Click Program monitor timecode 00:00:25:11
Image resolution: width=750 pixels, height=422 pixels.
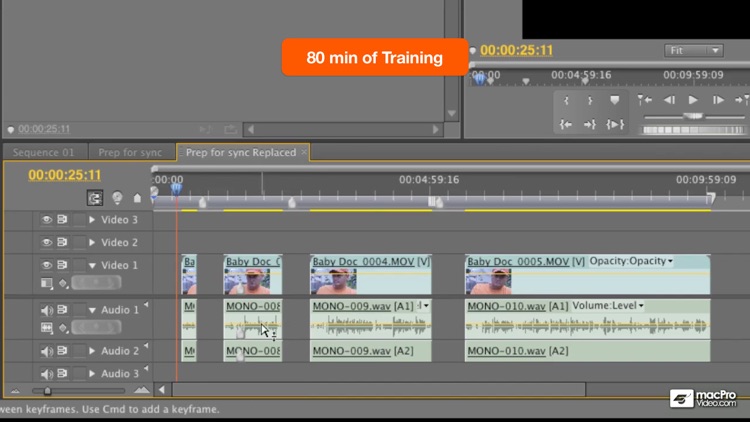pos(517,50)
